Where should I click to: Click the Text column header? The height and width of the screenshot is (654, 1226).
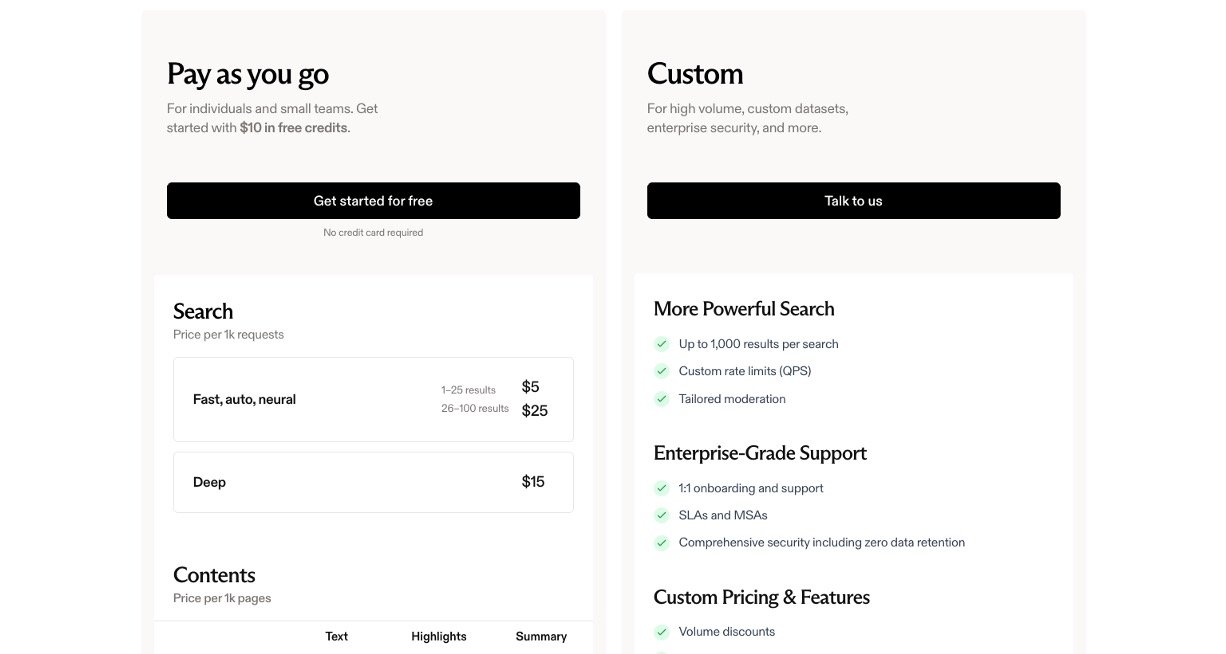tap(337, 636)
